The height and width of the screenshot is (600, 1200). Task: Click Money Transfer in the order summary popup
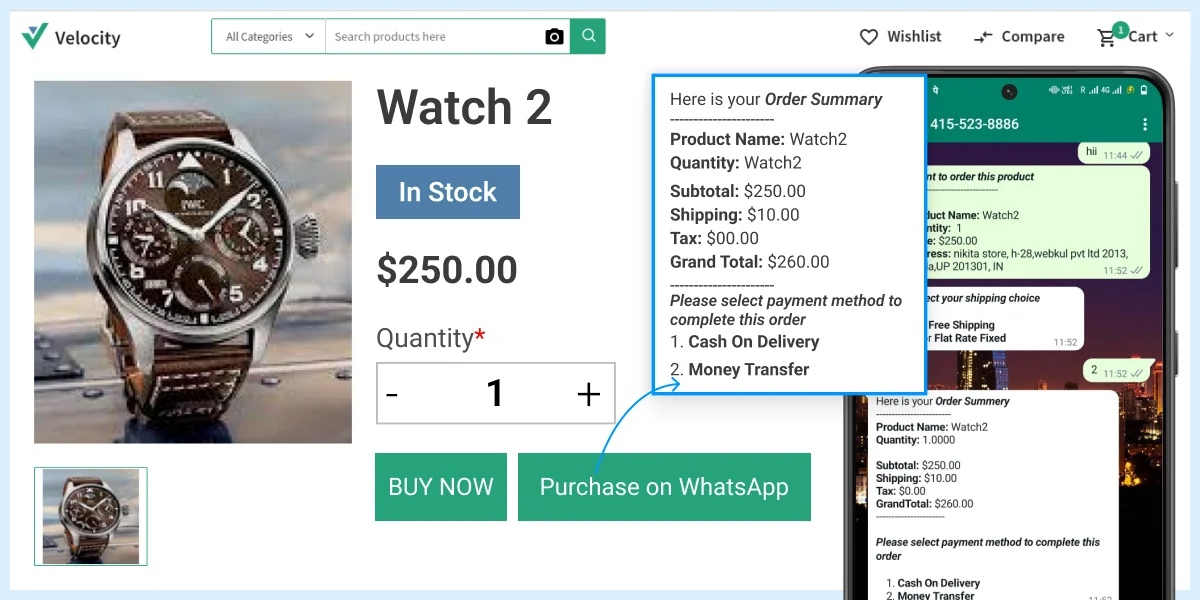pyautogui.click(x=748, y=370)
